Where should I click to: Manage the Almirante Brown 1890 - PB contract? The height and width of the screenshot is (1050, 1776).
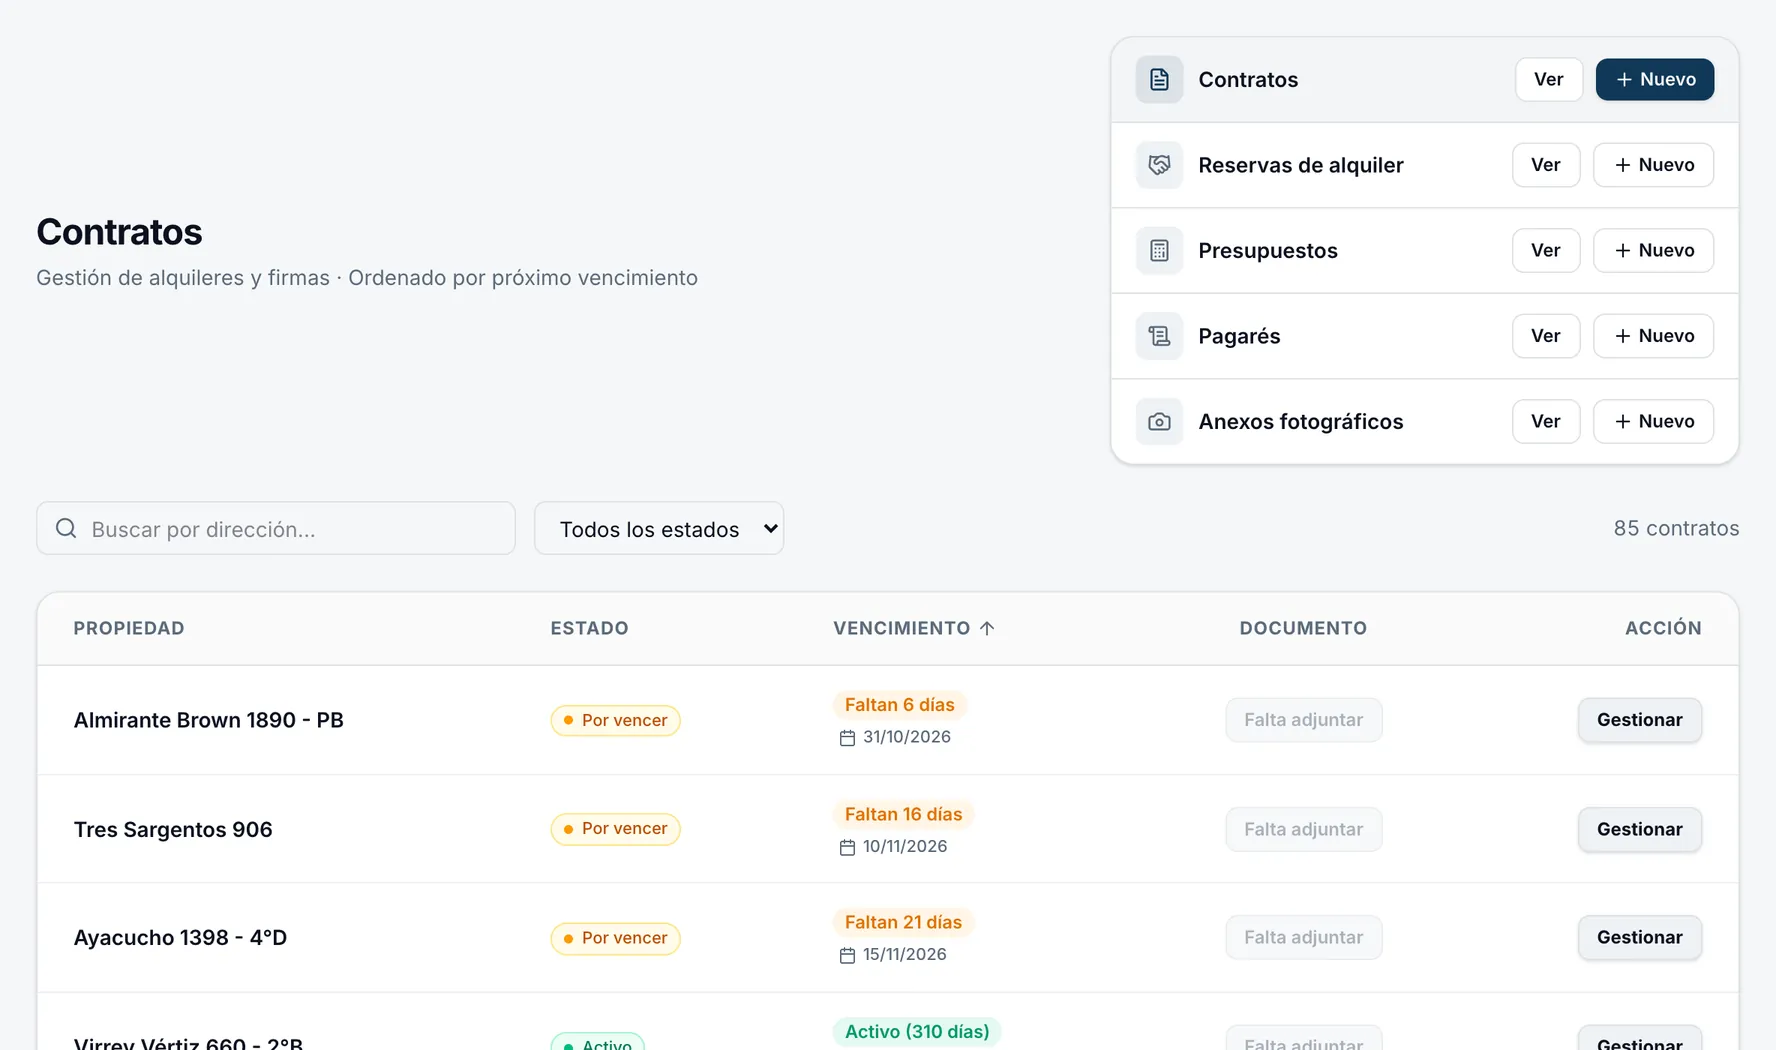[x=1640, y=720]
